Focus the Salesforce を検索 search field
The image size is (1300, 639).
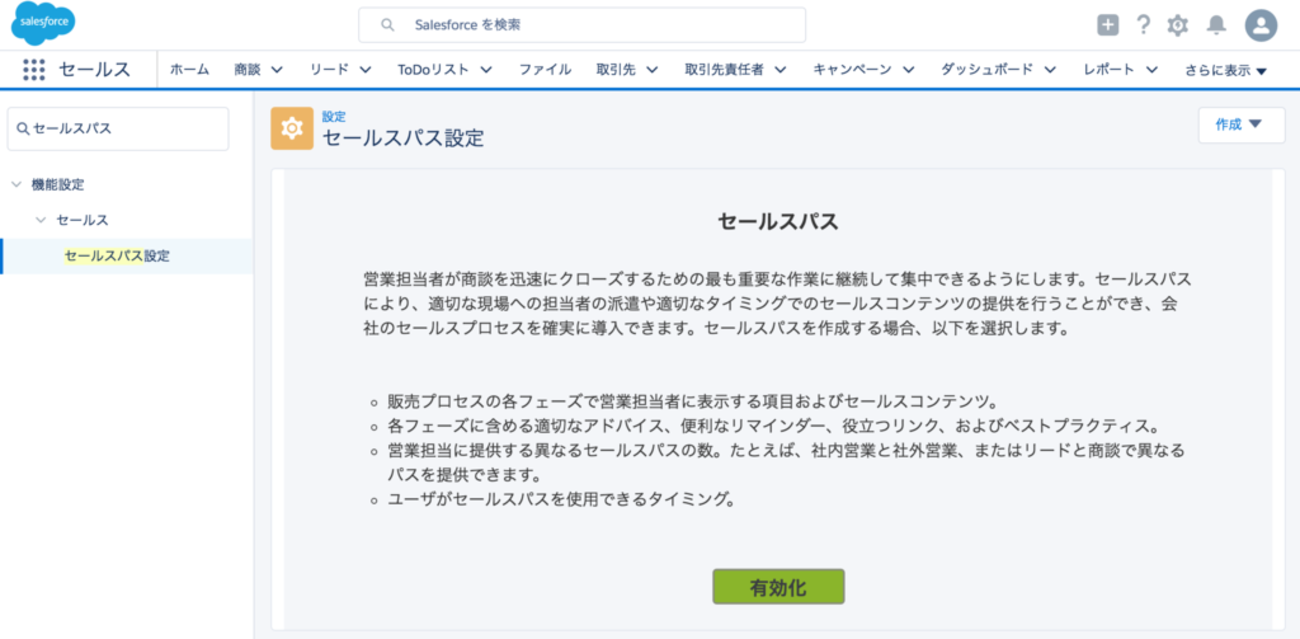click(x=582, y=25)
